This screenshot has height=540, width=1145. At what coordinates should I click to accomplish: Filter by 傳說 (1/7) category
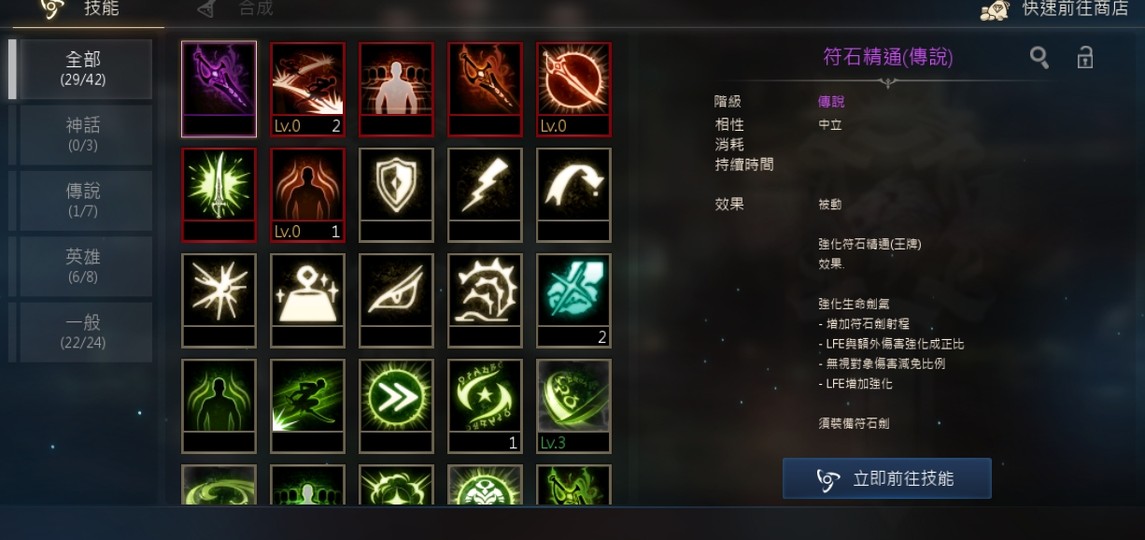pos(83,200)
